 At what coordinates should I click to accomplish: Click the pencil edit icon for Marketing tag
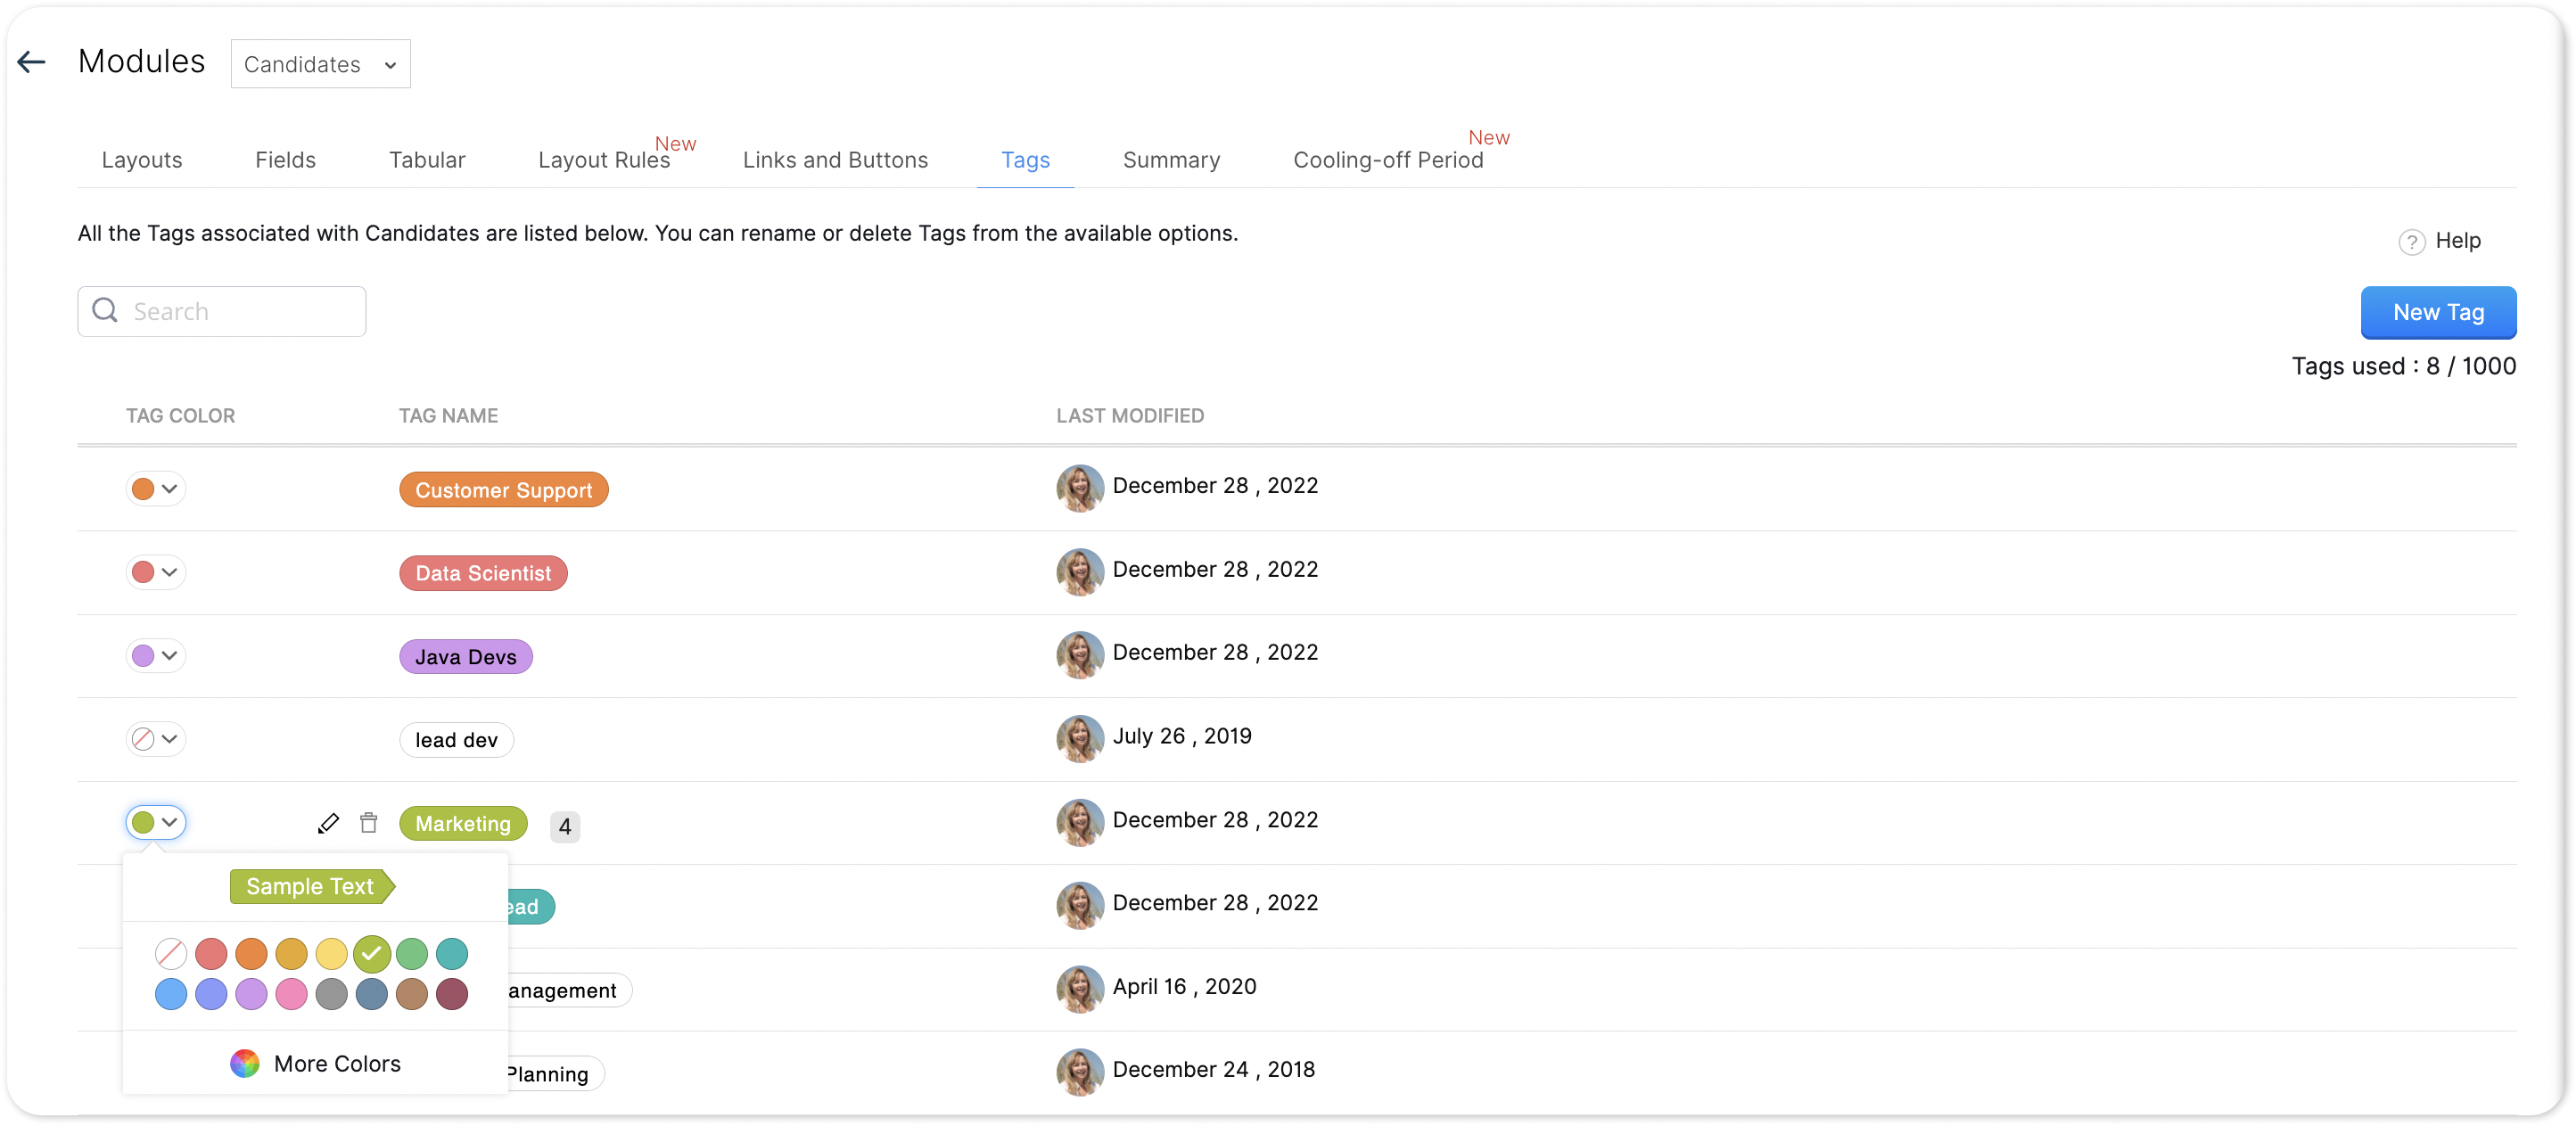pos(328,823)
